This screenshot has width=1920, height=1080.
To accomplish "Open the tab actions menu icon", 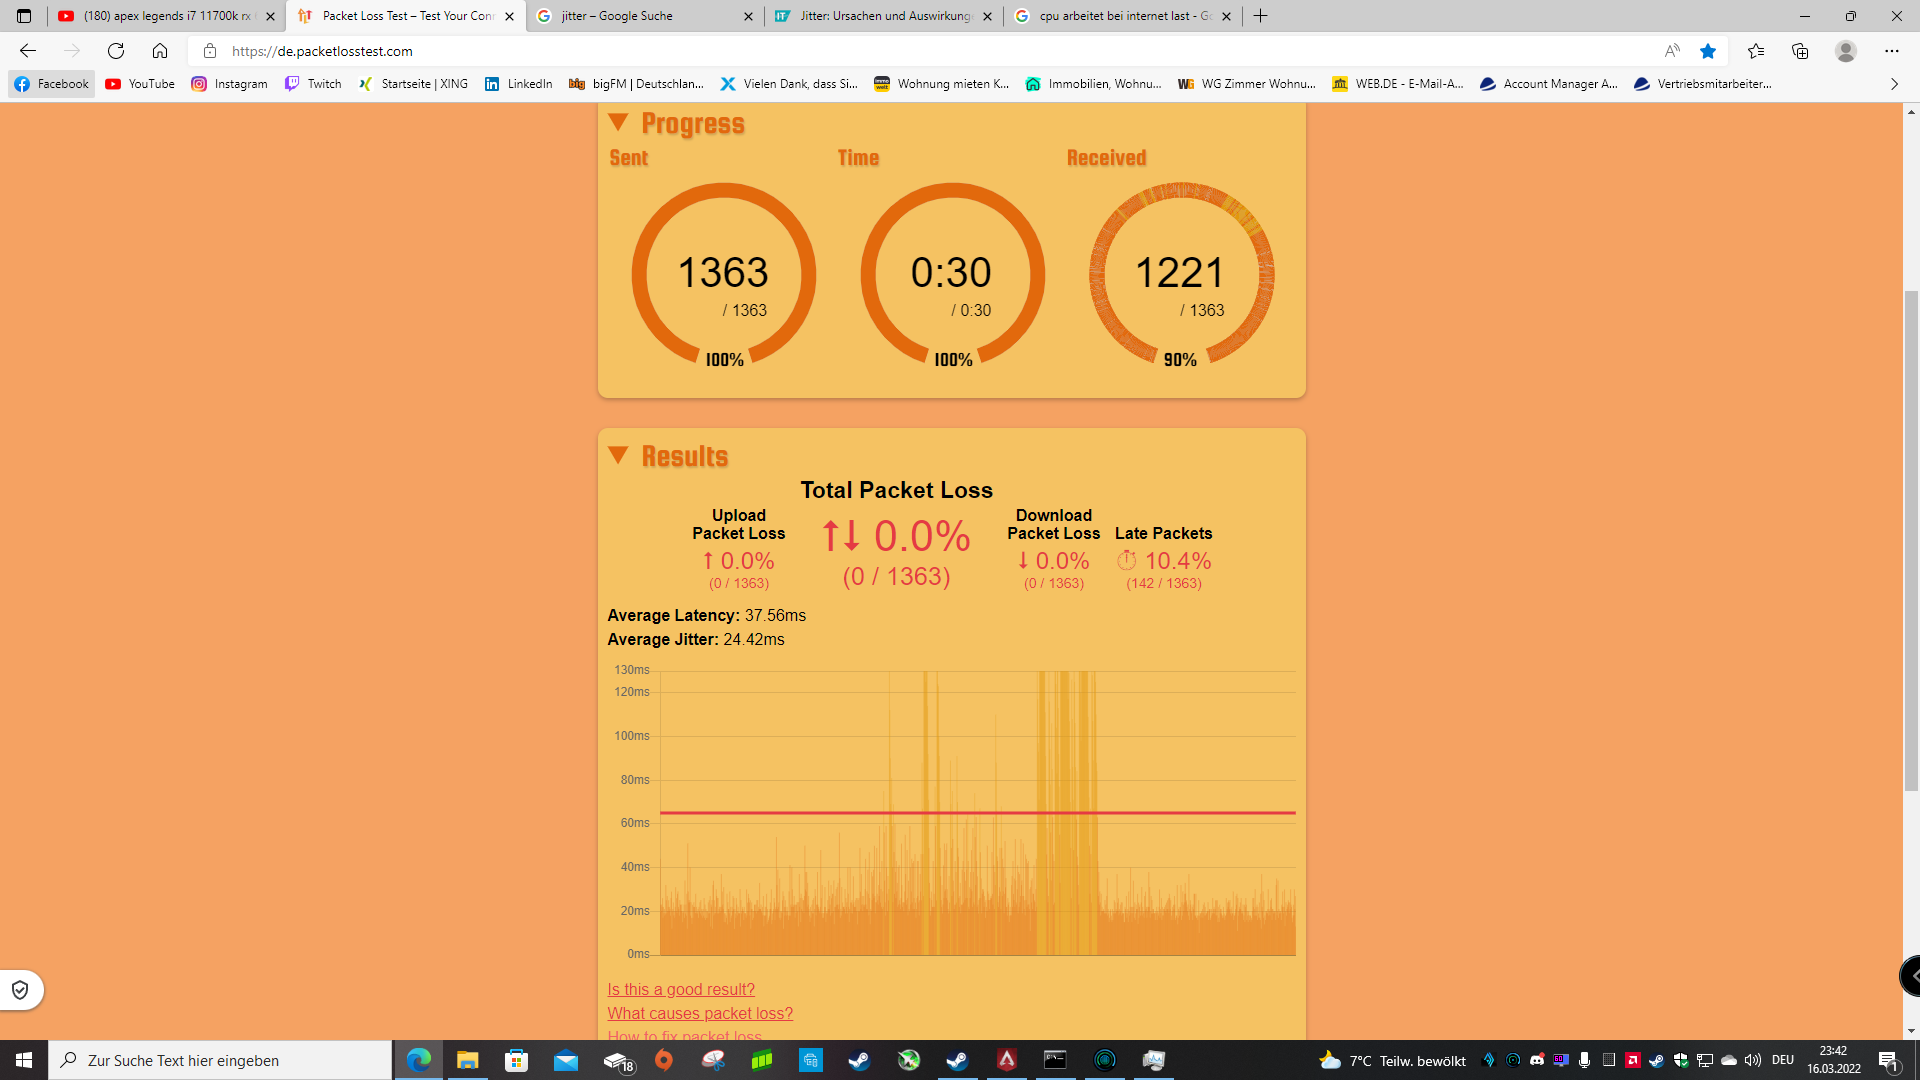I will pyautogui.click(x=24, y=16).
